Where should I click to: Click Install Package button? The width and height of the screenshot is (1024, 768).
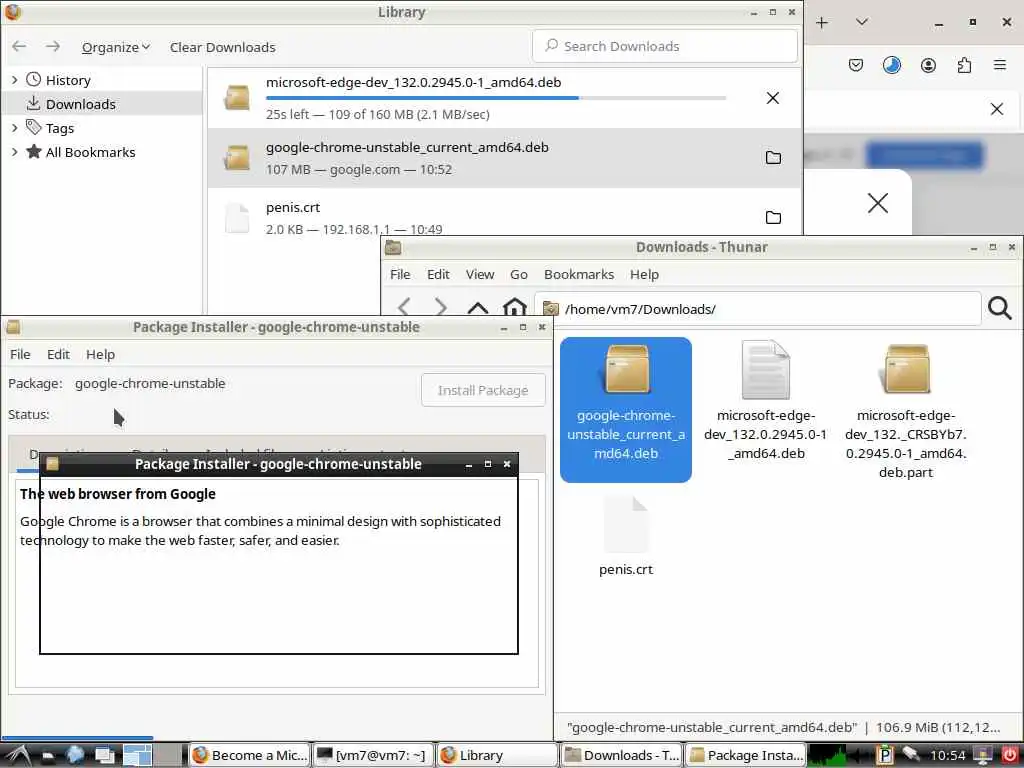(x=483, y=390)
